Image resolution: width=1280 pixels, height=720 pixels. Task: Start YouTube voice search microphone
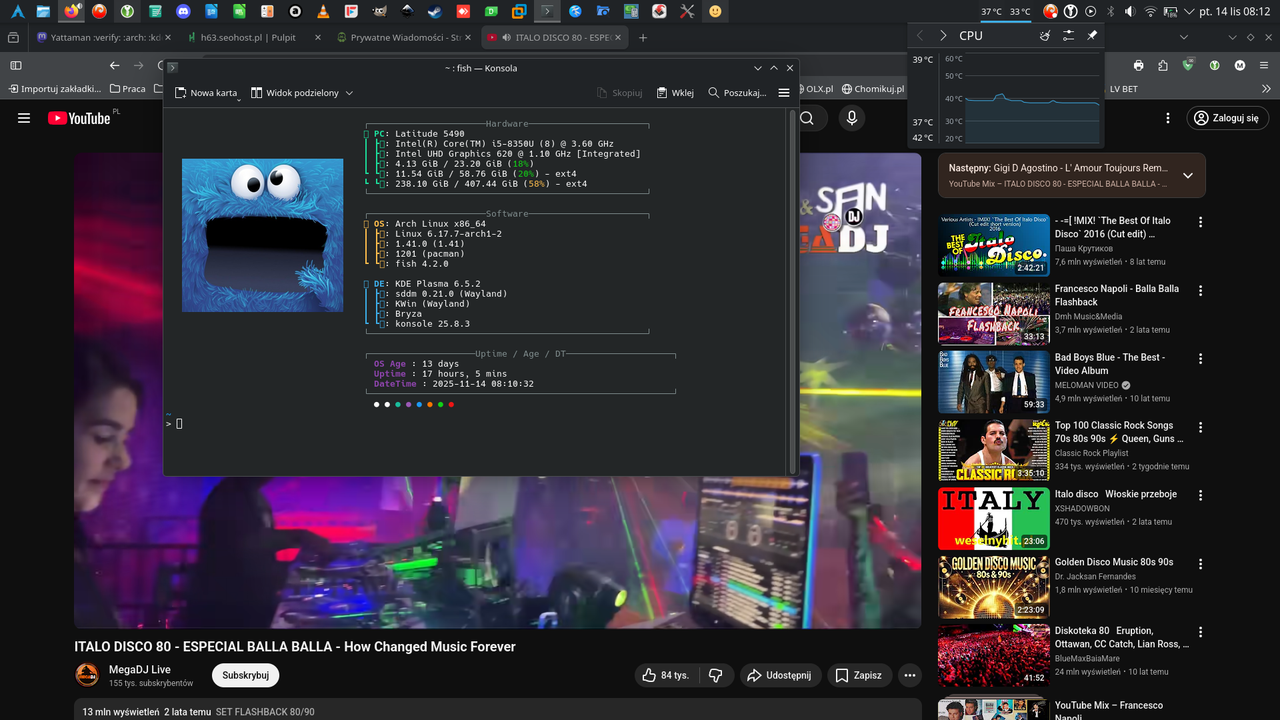[852, 118]
